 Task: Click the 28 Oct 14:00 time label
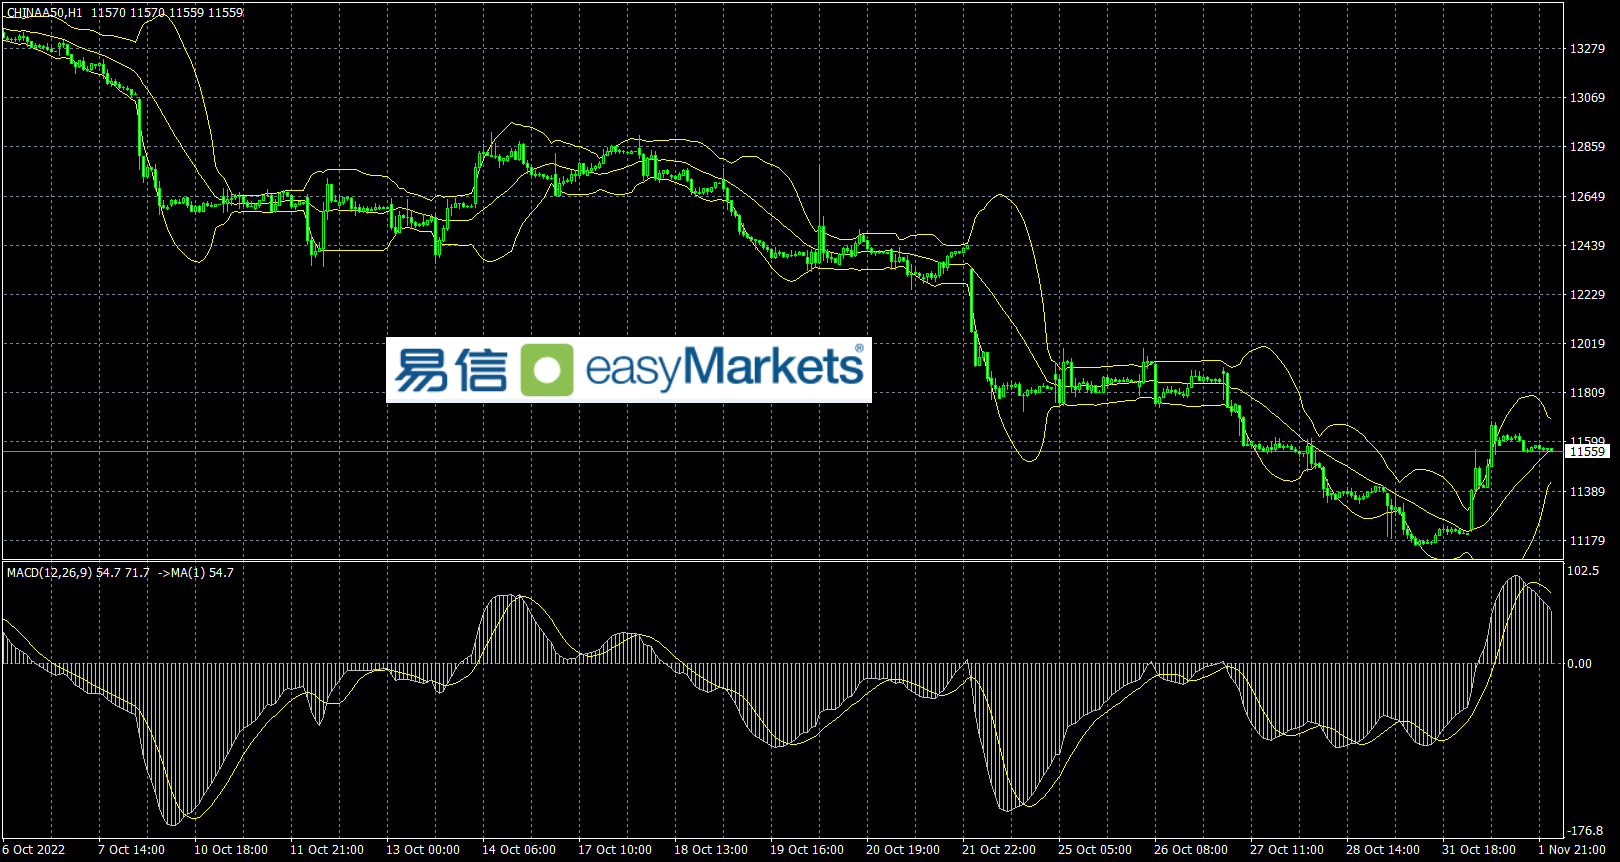pos(1383,850)
